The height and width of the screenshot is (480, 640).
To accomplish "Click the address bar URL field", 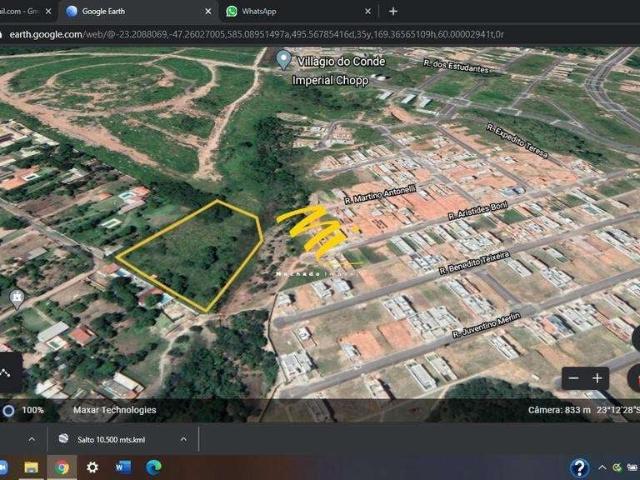I will pyautogui.click(x=300, y=33).
